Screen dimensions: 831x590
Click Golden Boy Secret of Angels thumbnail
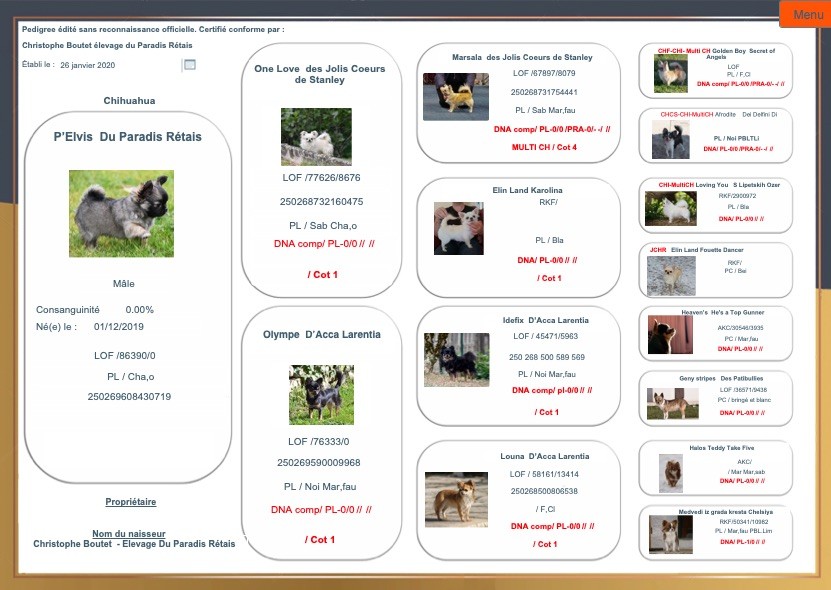tap(671, 73)
